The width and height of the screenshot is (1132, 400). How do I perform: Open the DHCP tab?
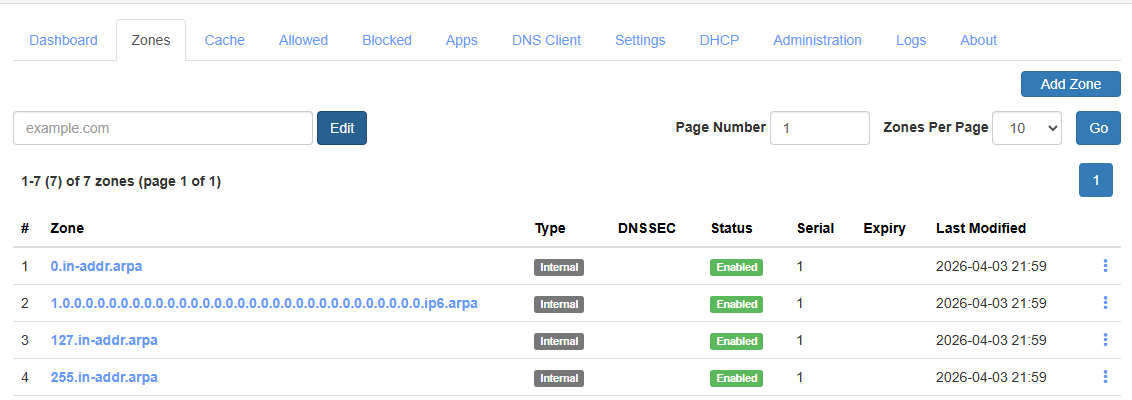tap(719, 40)
